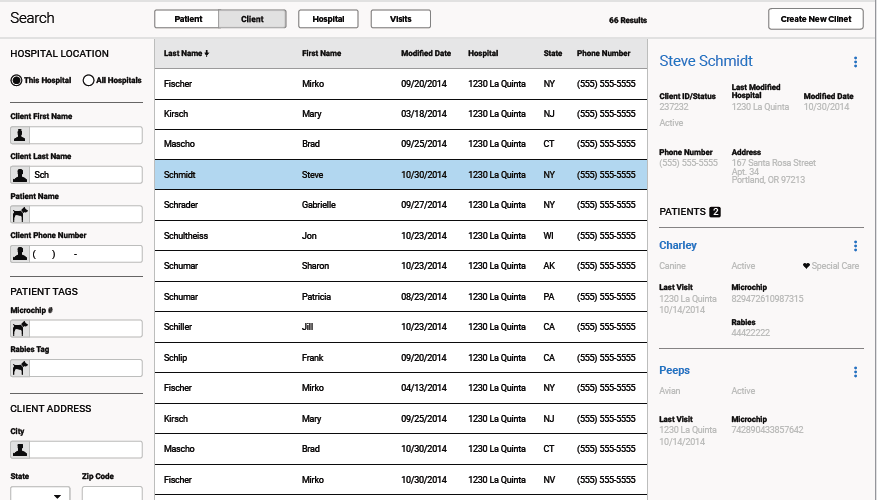The height and width of the screenshot is (500, 877).
Task: Select Schumar Patricia row
Action: click(401, 296)
